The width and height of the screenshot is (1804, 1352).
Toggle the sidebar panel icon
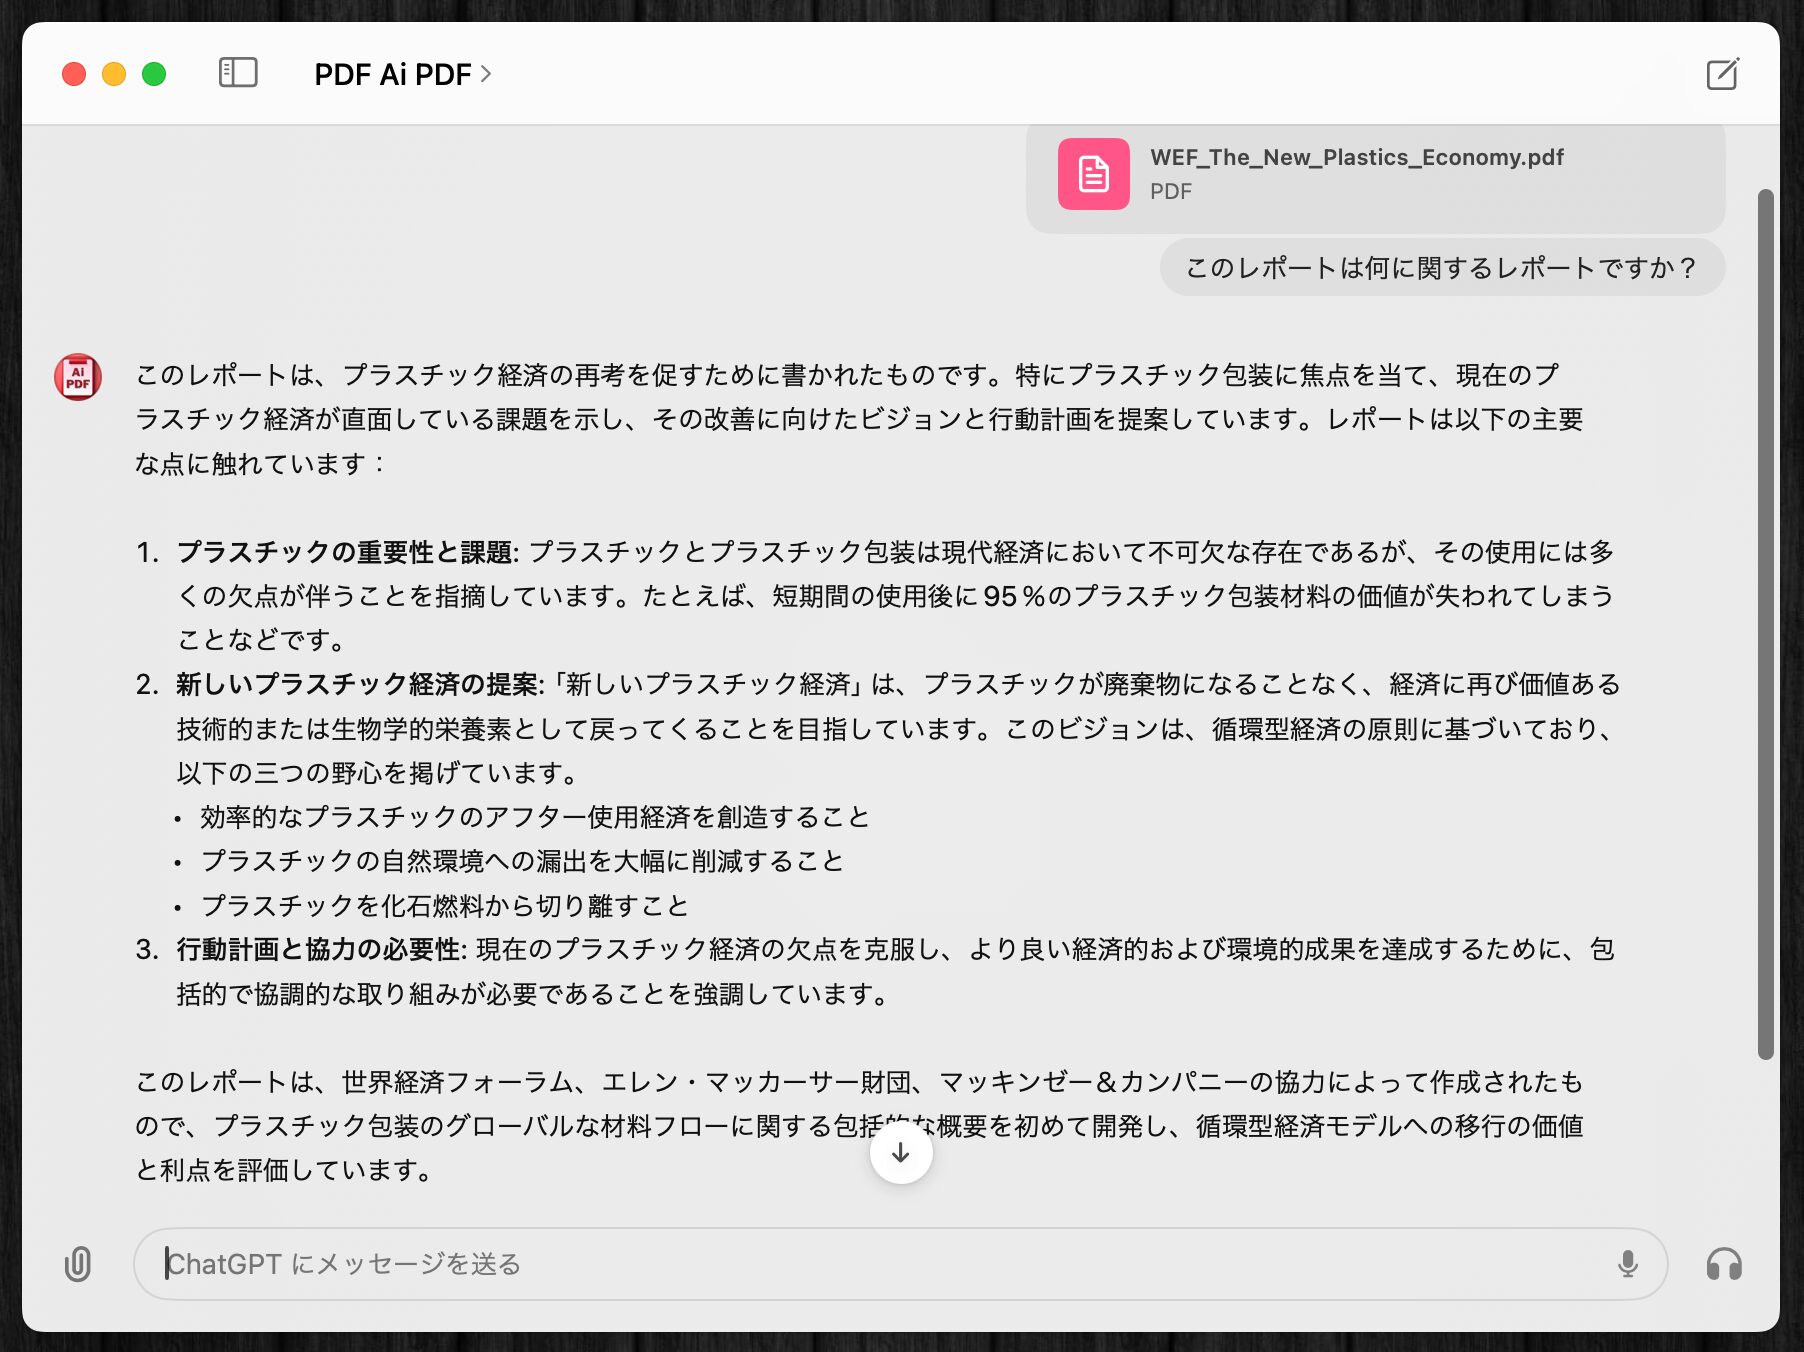point(238,73)
